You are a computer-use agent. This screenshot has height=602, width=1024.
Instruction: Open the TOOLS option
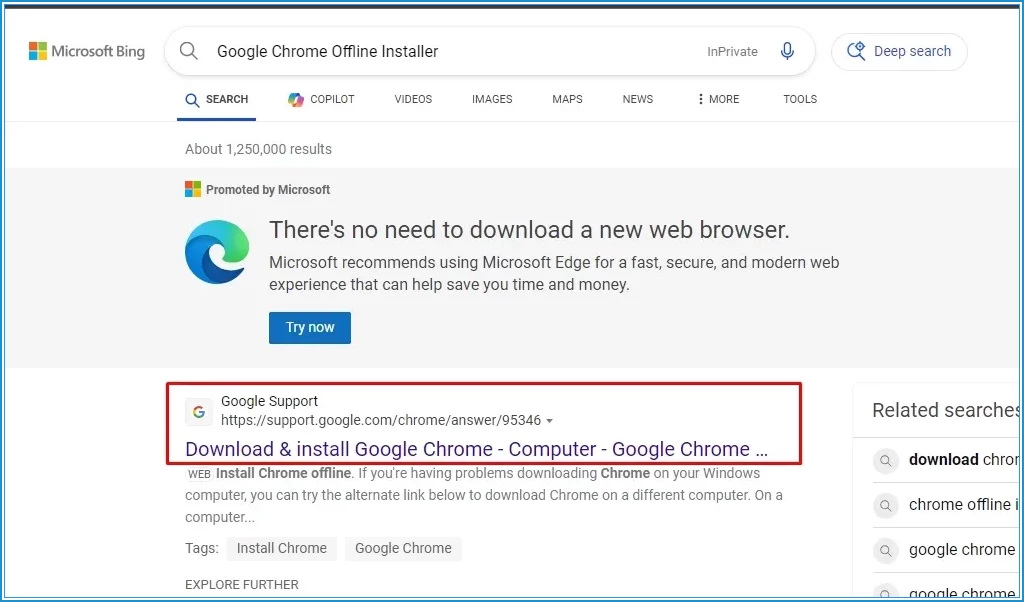tap(800, 99)
